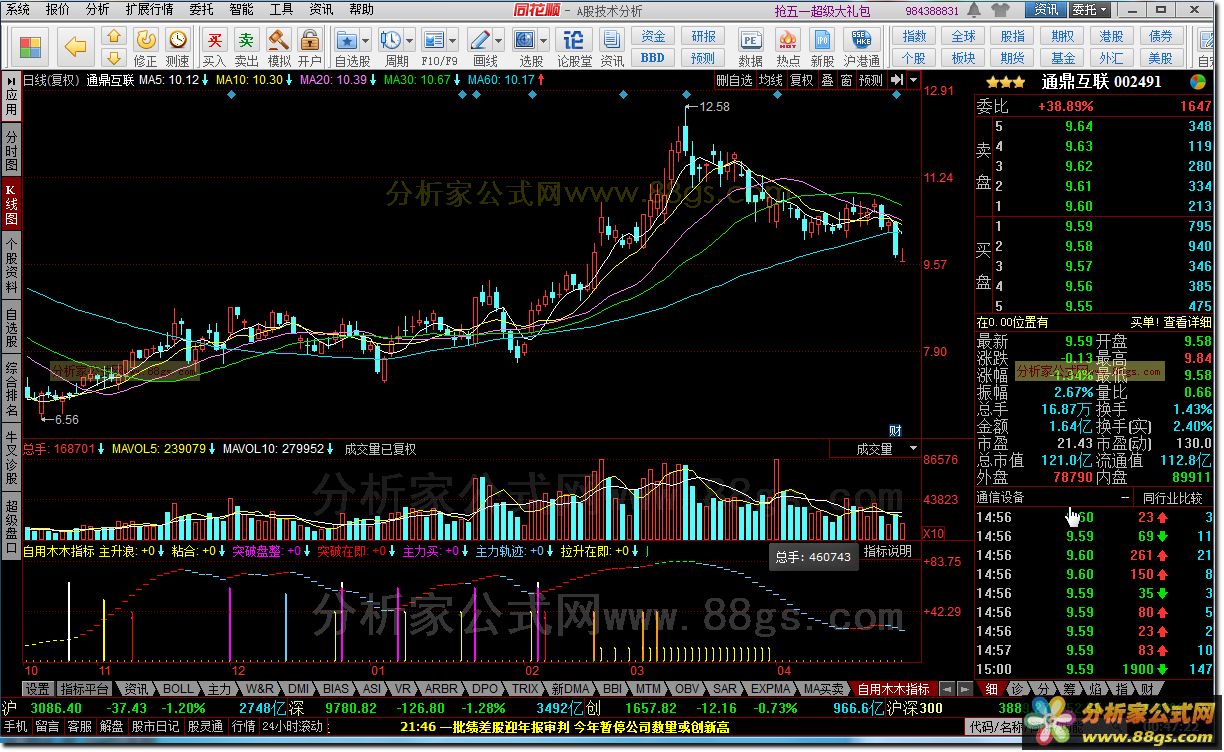Screen dimensions: 1224x752
Task: Toggle the 预测 forecast option on chart
Action: [x=871, y=80]
